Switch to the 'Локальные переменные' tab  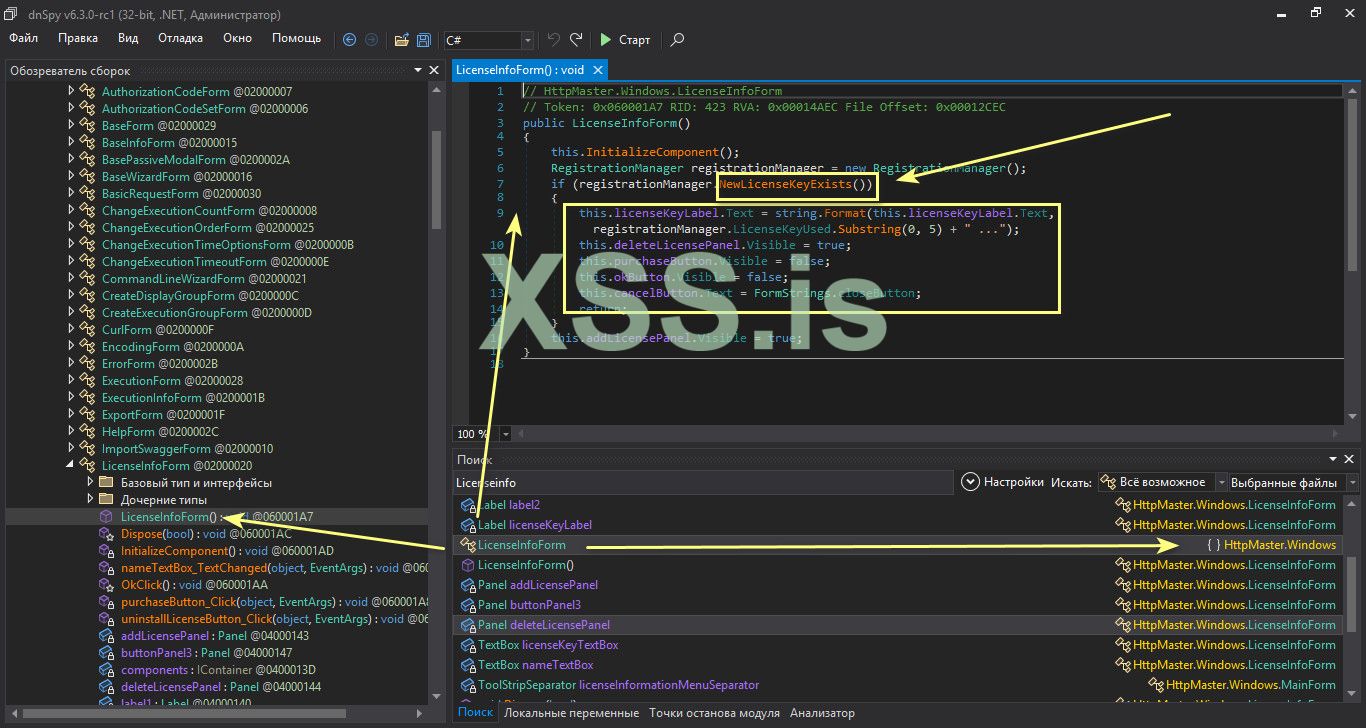(x=571, y=713)
